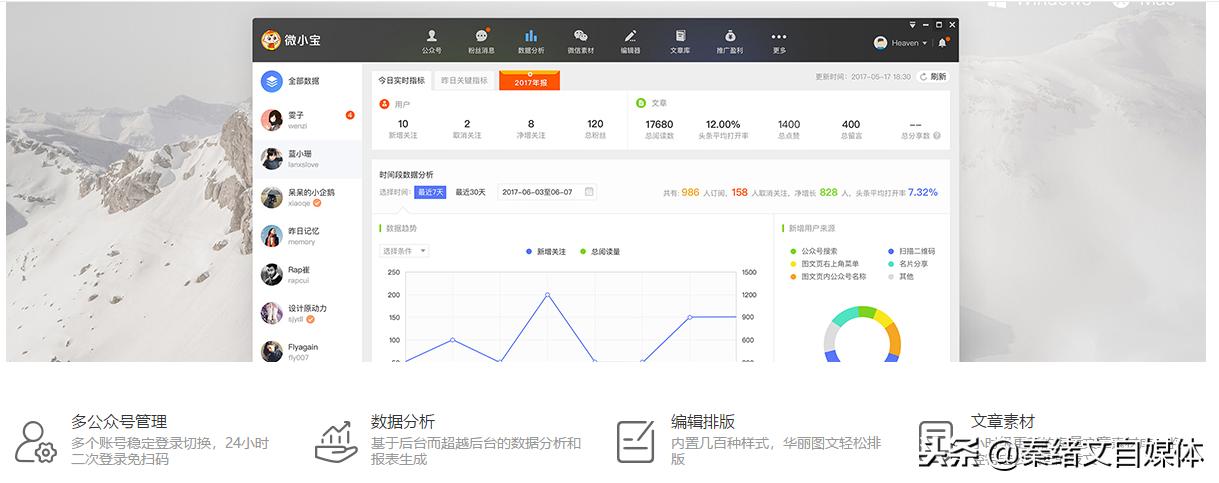The image size is (1219, 483).
Task: Click the 12.00% 头条平均打开率 value
Action: 723,124
